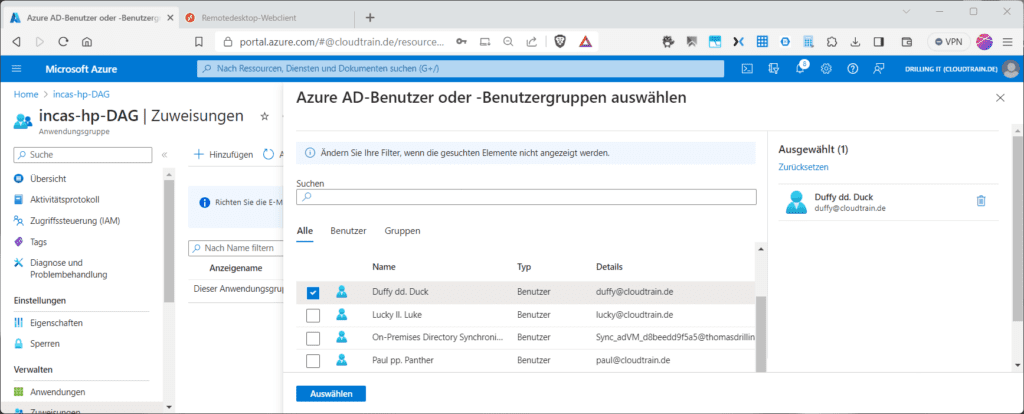The height and width of the screenshot is (414, 1024).
Task: Click the Name column header
Action: point(384,267)
